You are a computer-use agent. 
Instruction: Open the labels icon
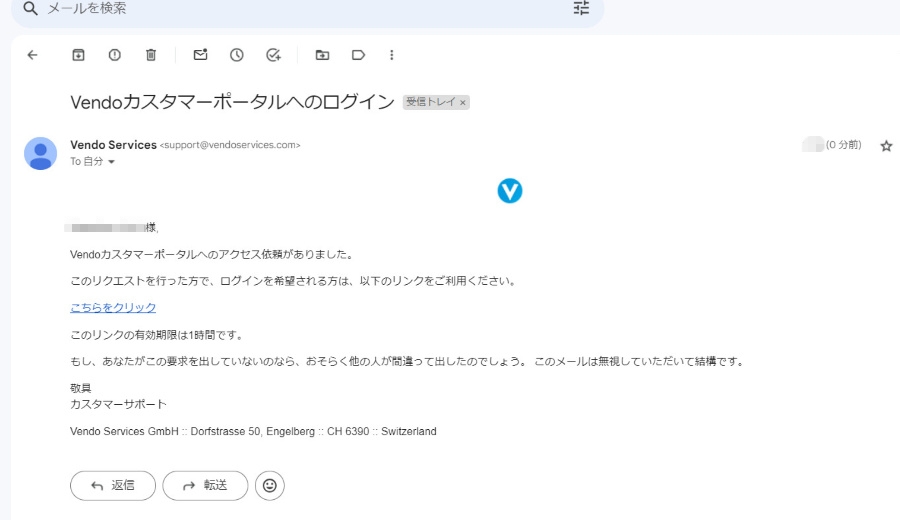(x=359, y=55)
